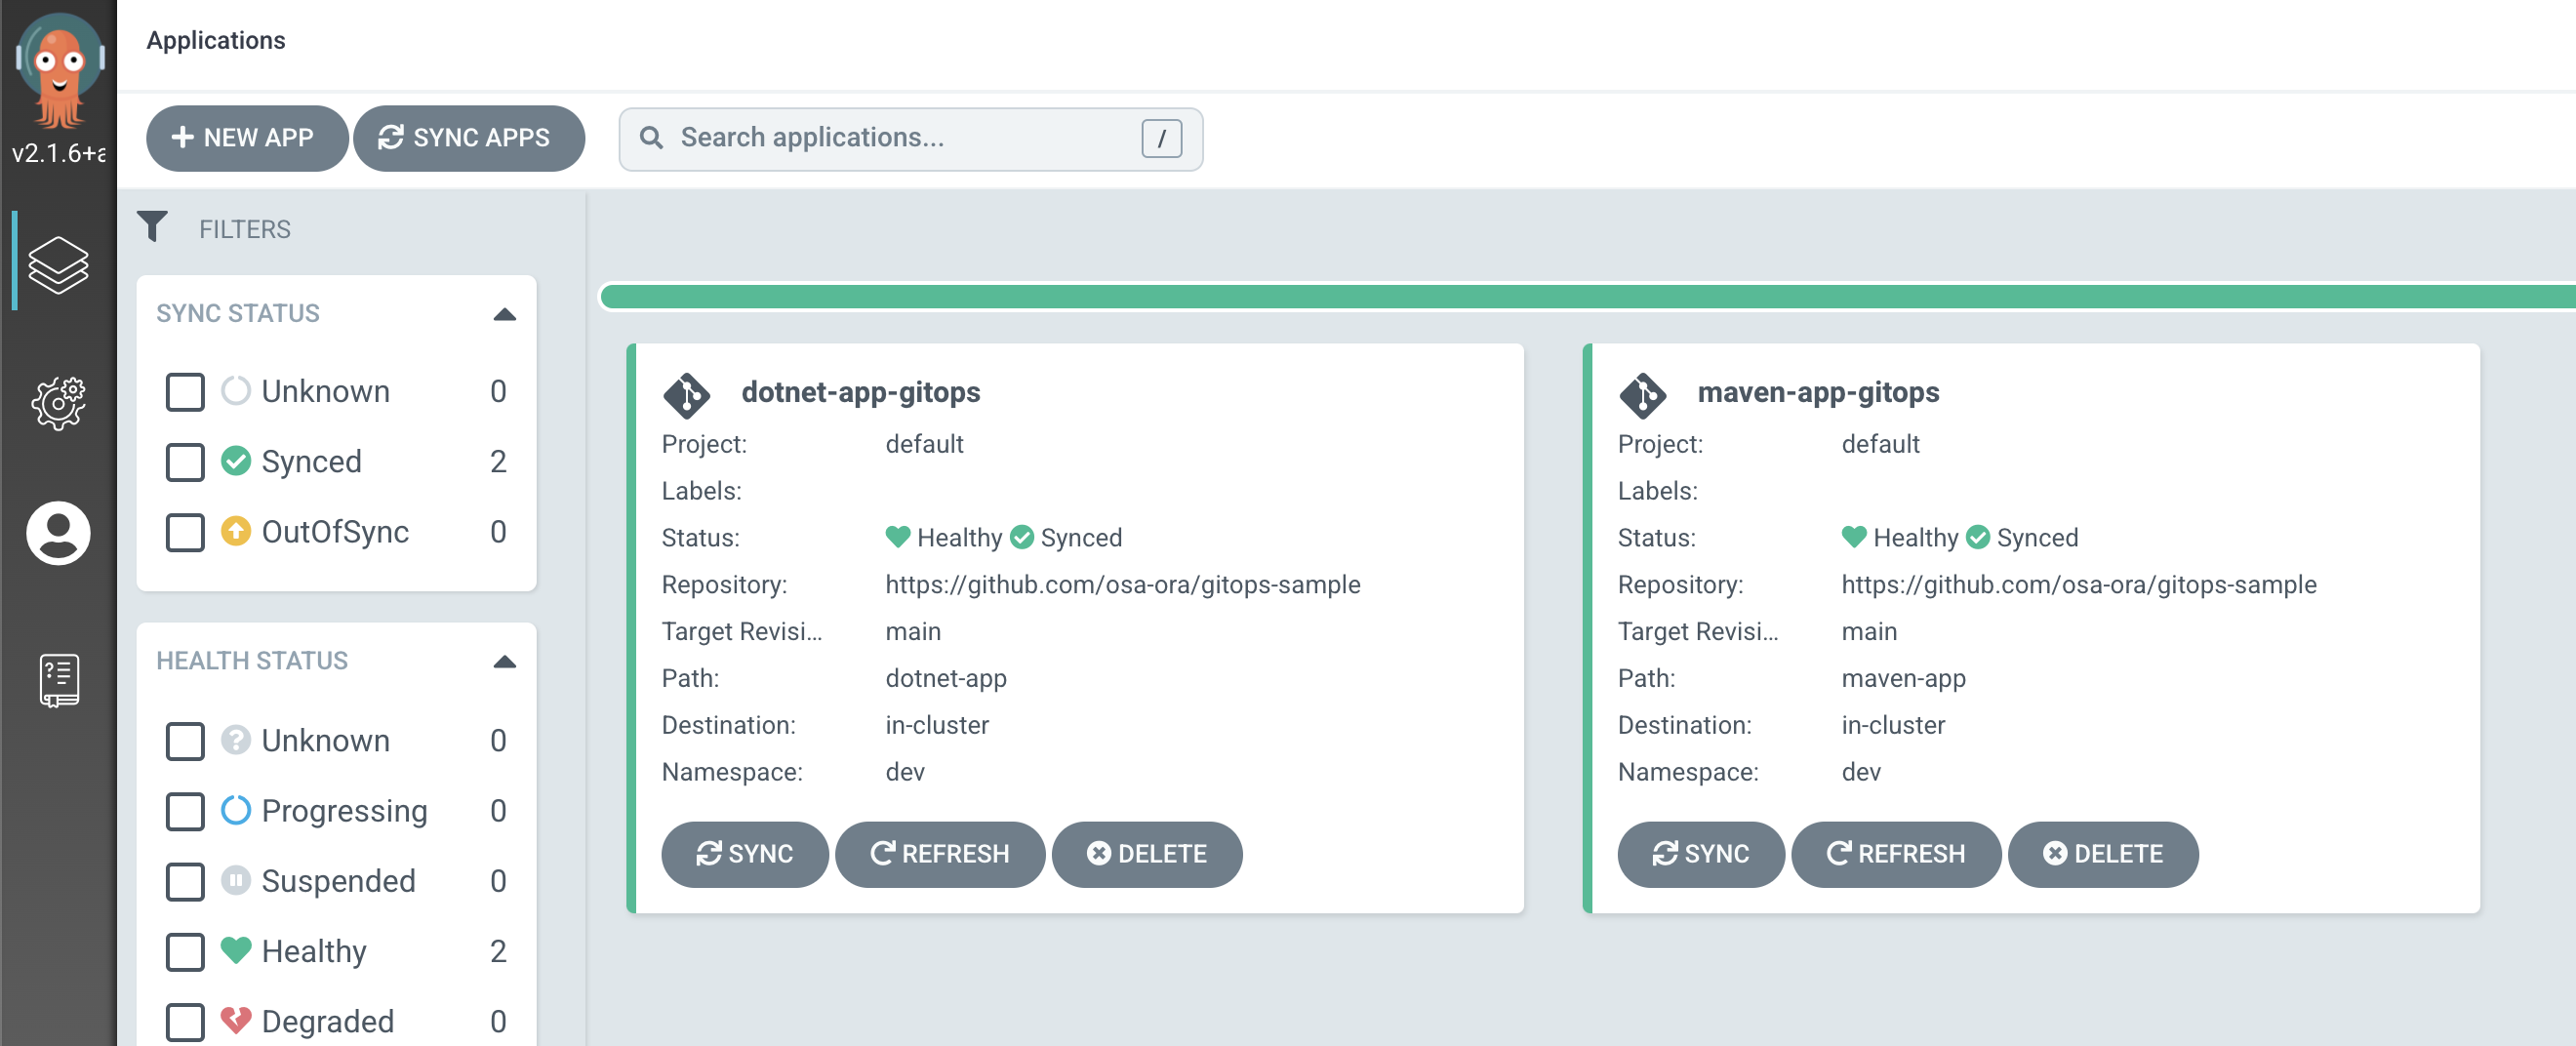Click the green Synced icon in Sync Status filter
This screenshot has width=2576, height=1046.
[x=236, y=460]
